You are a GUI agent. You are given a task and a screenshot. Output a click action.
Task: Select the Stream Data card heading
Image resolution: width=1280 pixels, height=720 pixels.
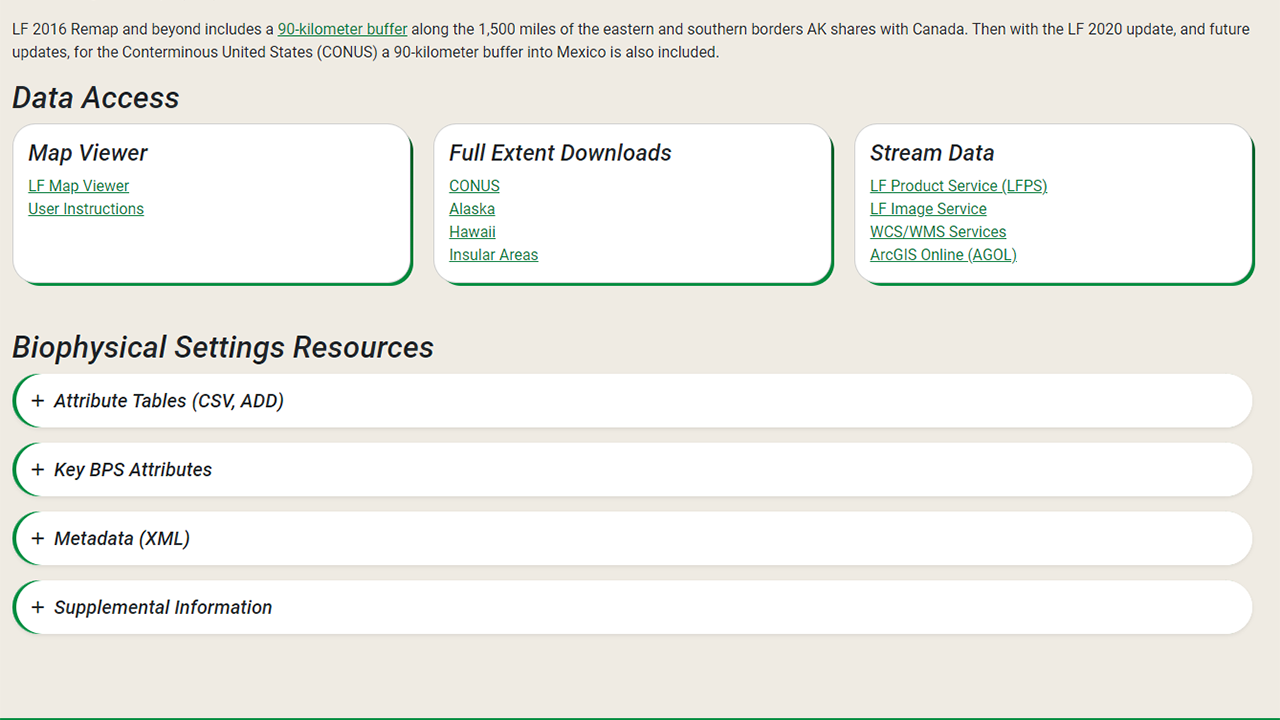932,153
